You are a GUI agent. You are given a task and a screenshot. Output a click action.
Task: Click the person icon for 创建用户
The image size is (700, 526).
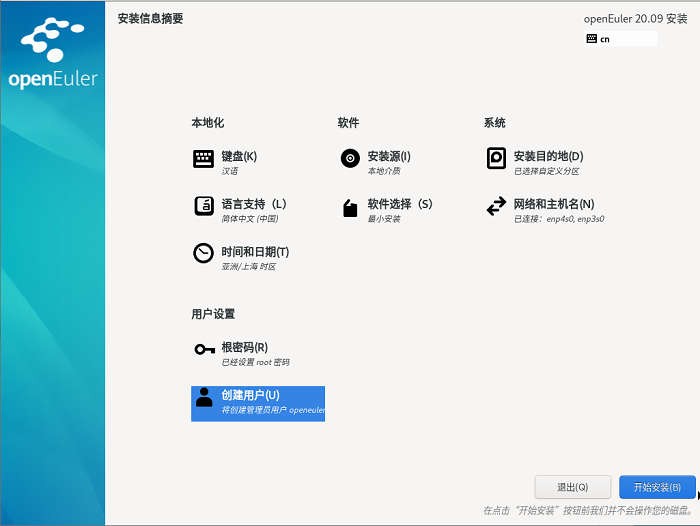[204, 398]
